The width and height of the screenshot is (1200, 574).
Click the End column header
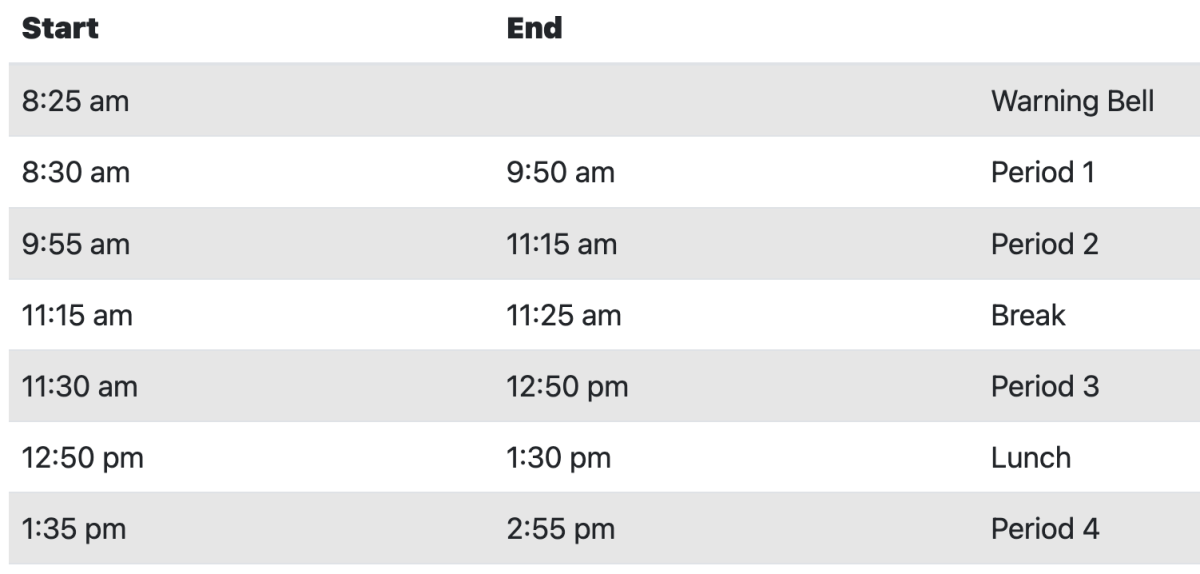pyautogui.click(x=535, y=28)
